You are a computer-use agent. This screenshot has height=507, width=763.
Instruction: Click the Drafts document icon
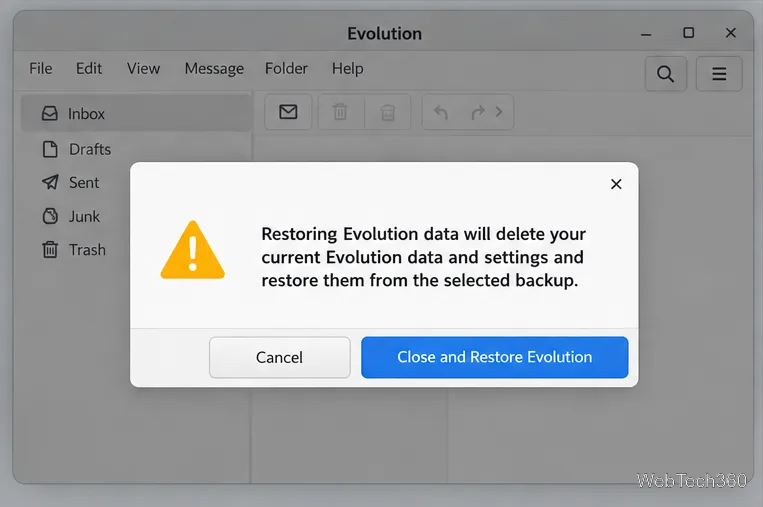pyautogui.click(x=50, y=149)
